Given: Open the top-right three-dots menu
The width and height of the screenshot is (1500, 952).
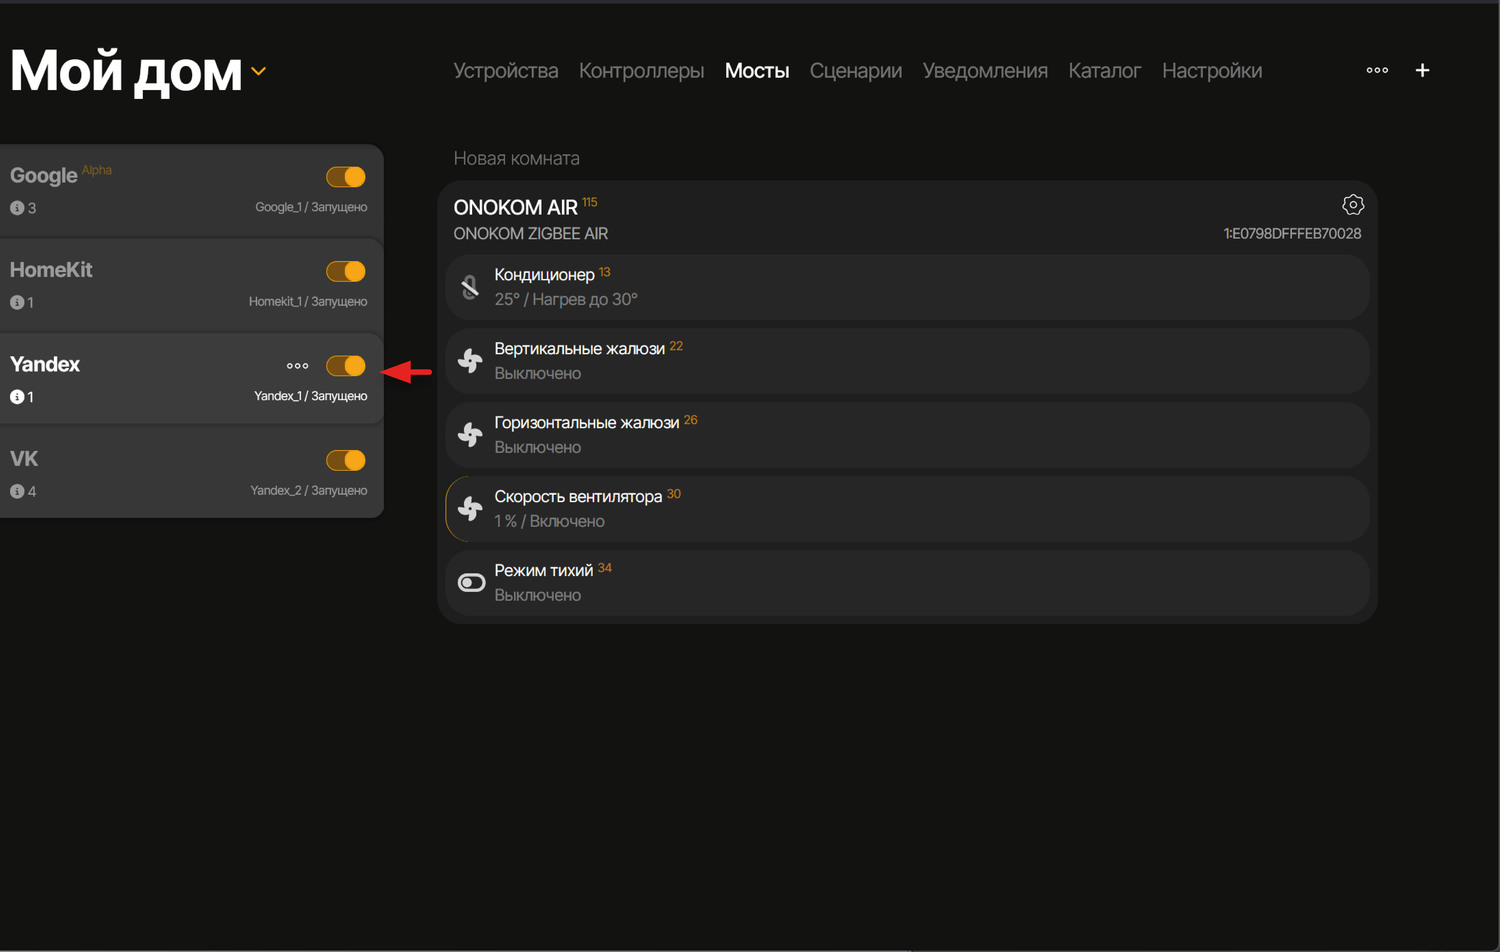Looking at the screenshot, I should (x=1377, y=70).
